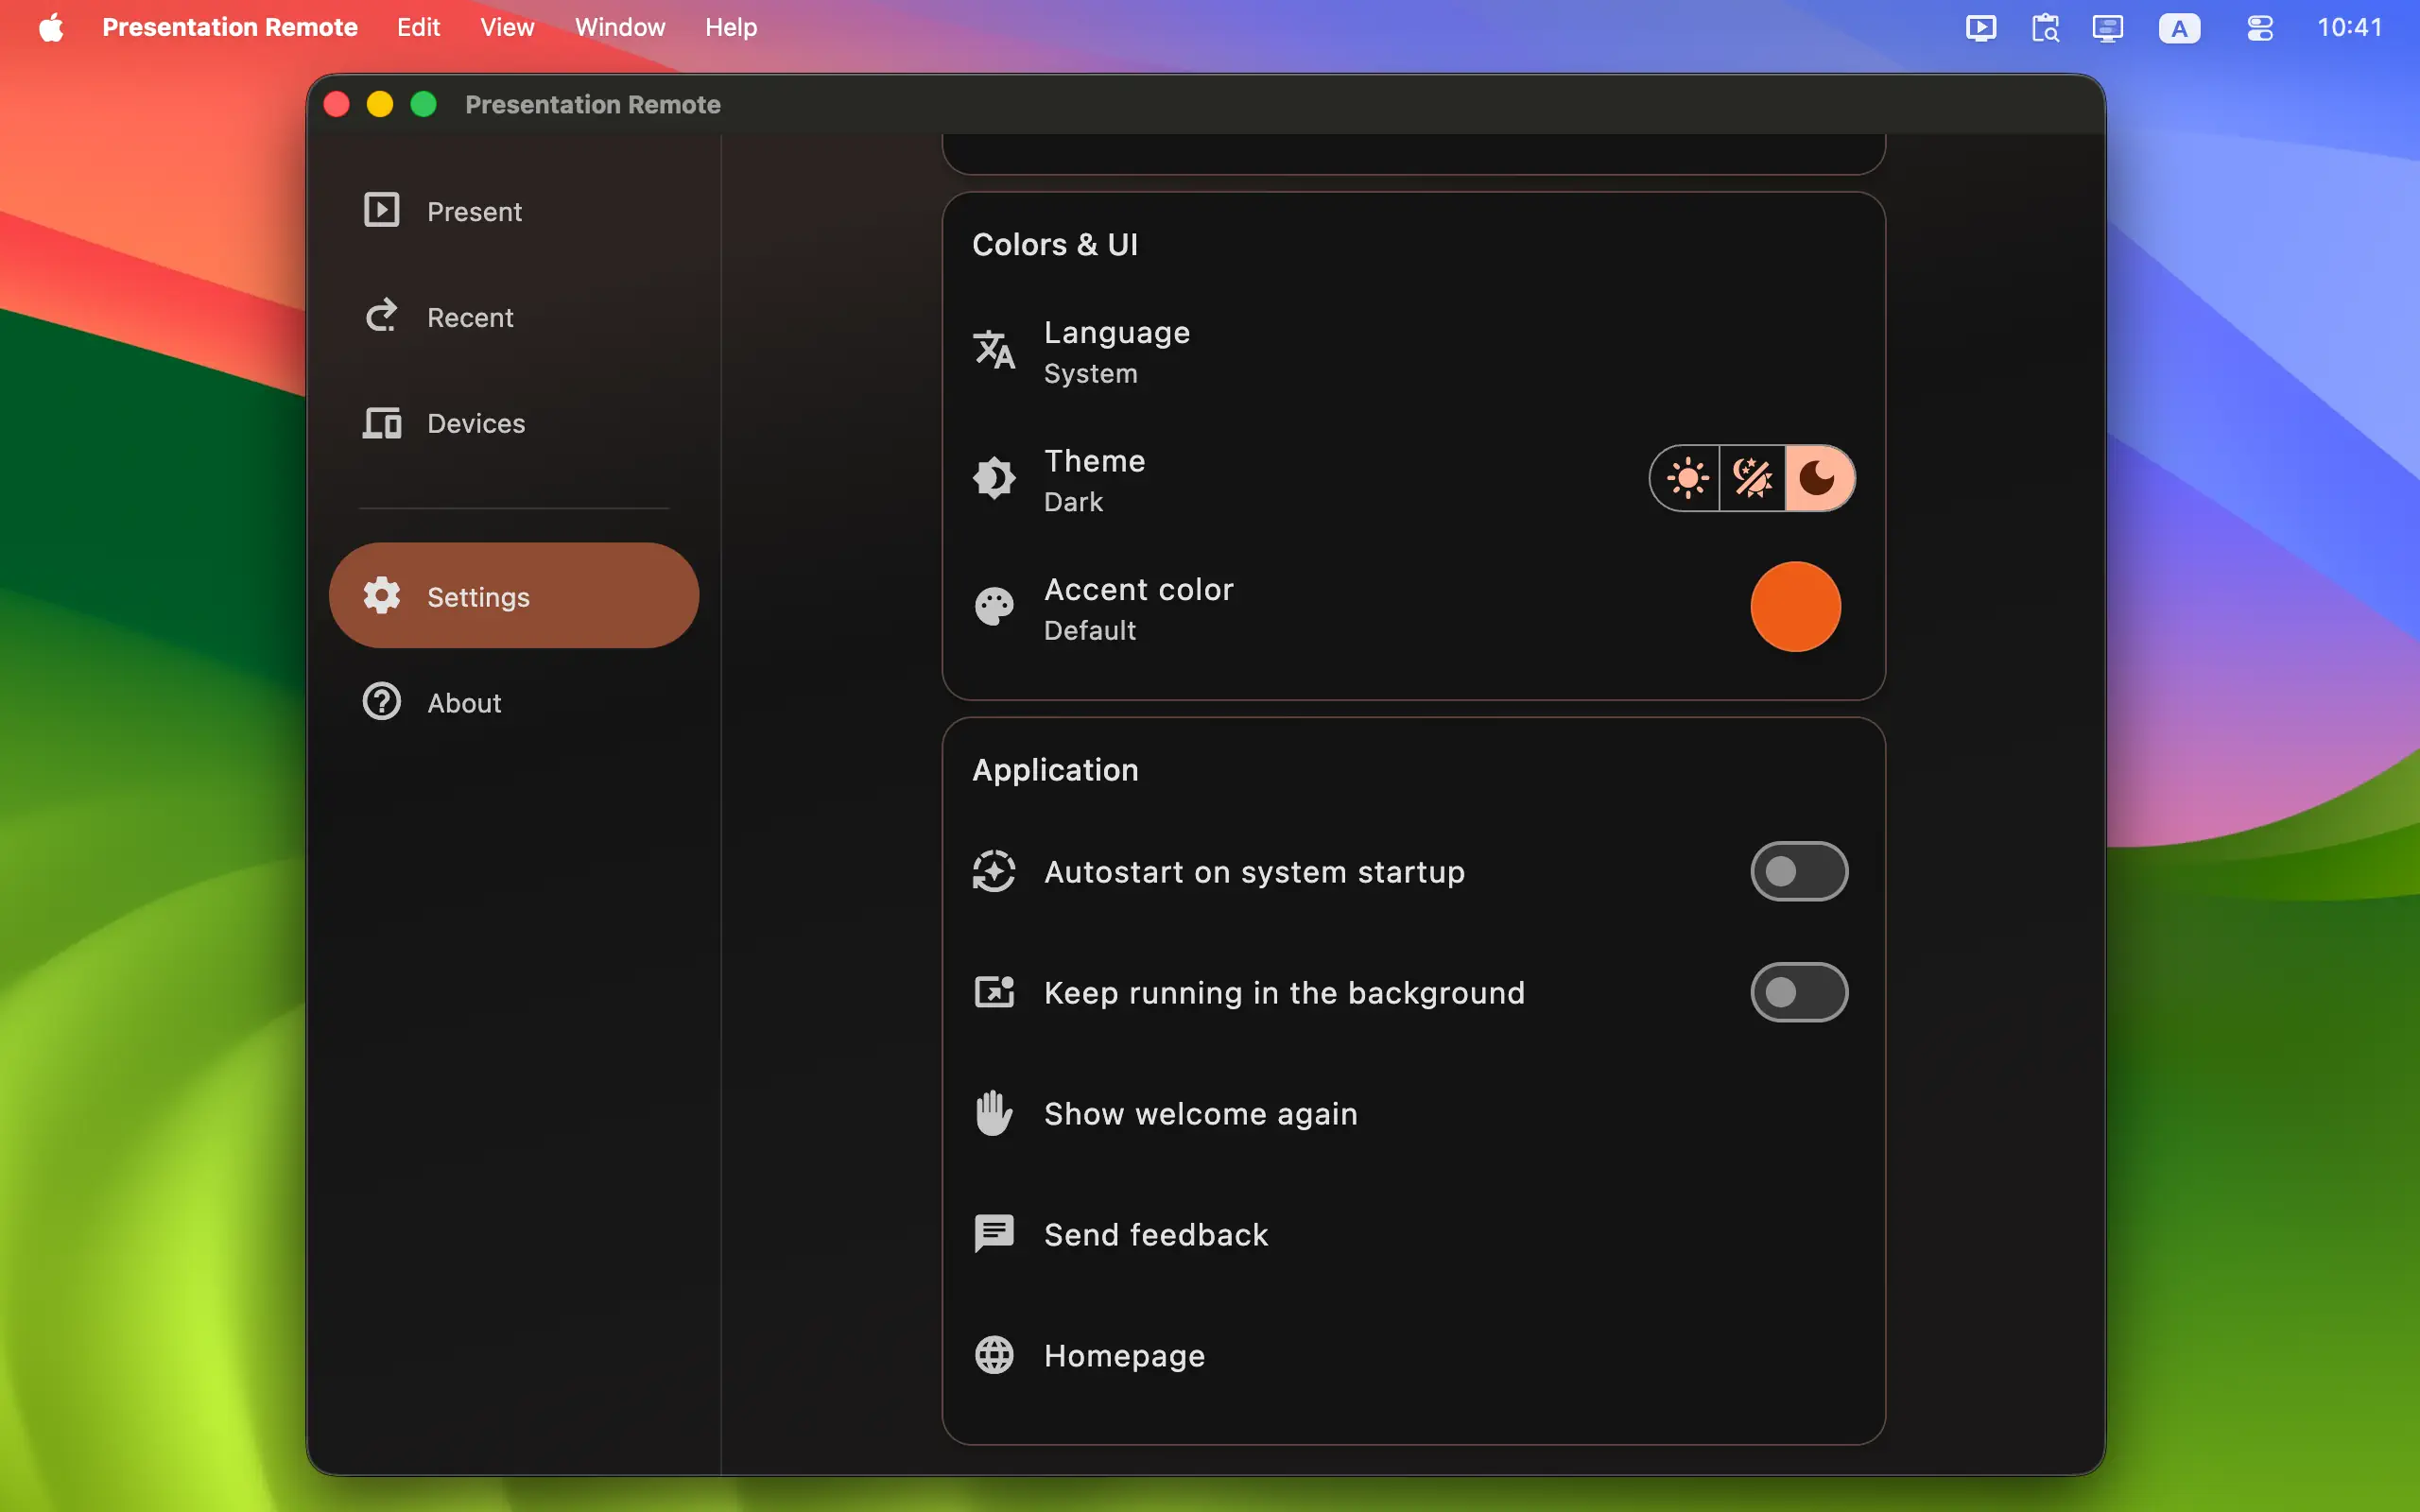The height and width of the screenshot is (1512, 2420).
Task: Click Show welcome again
Action: click(1414, 1113)
